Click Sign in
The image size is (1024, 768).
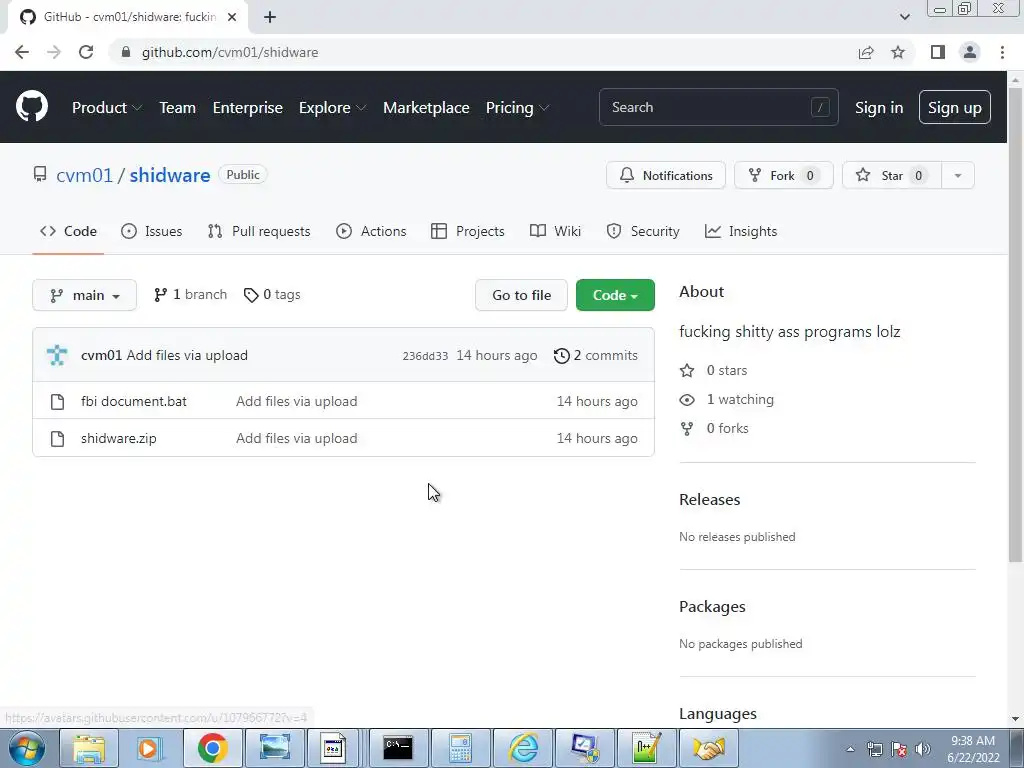click(x=879, y=108)
